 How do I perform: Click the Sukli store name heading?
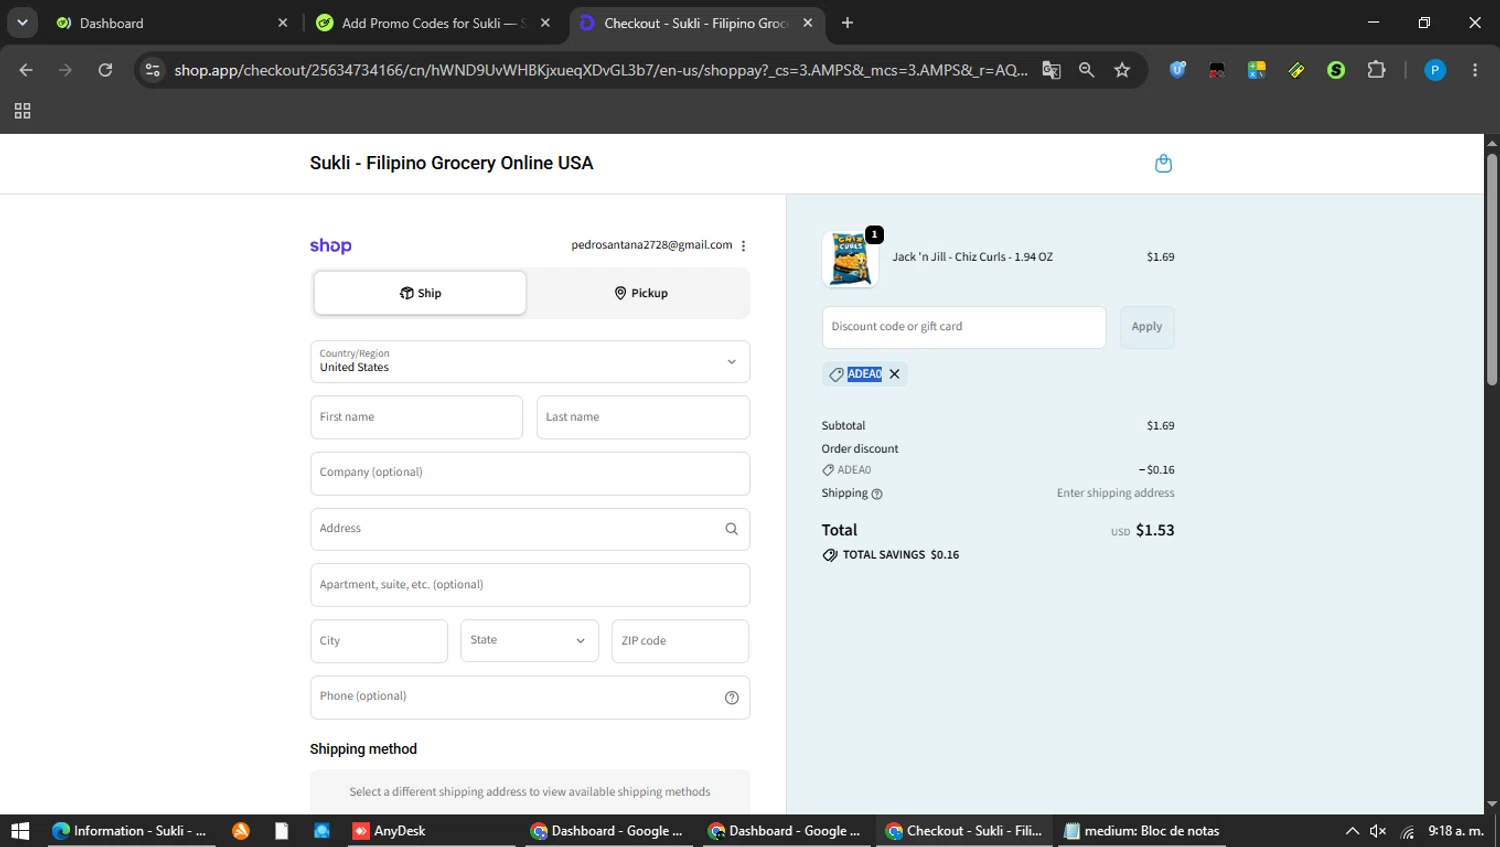click(451, 163)
